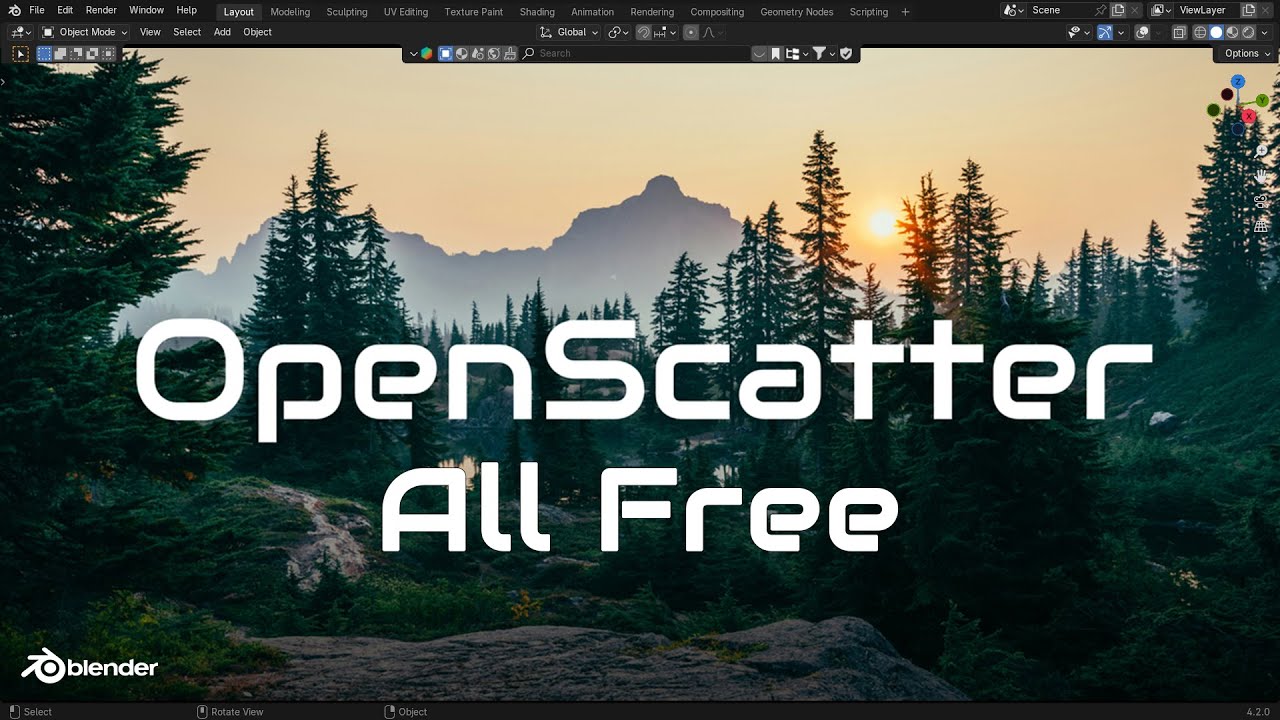Add a new view layer icon
Image resolution: width=1280 pixels, height=720 pixels.
[x=1248, y=10]
